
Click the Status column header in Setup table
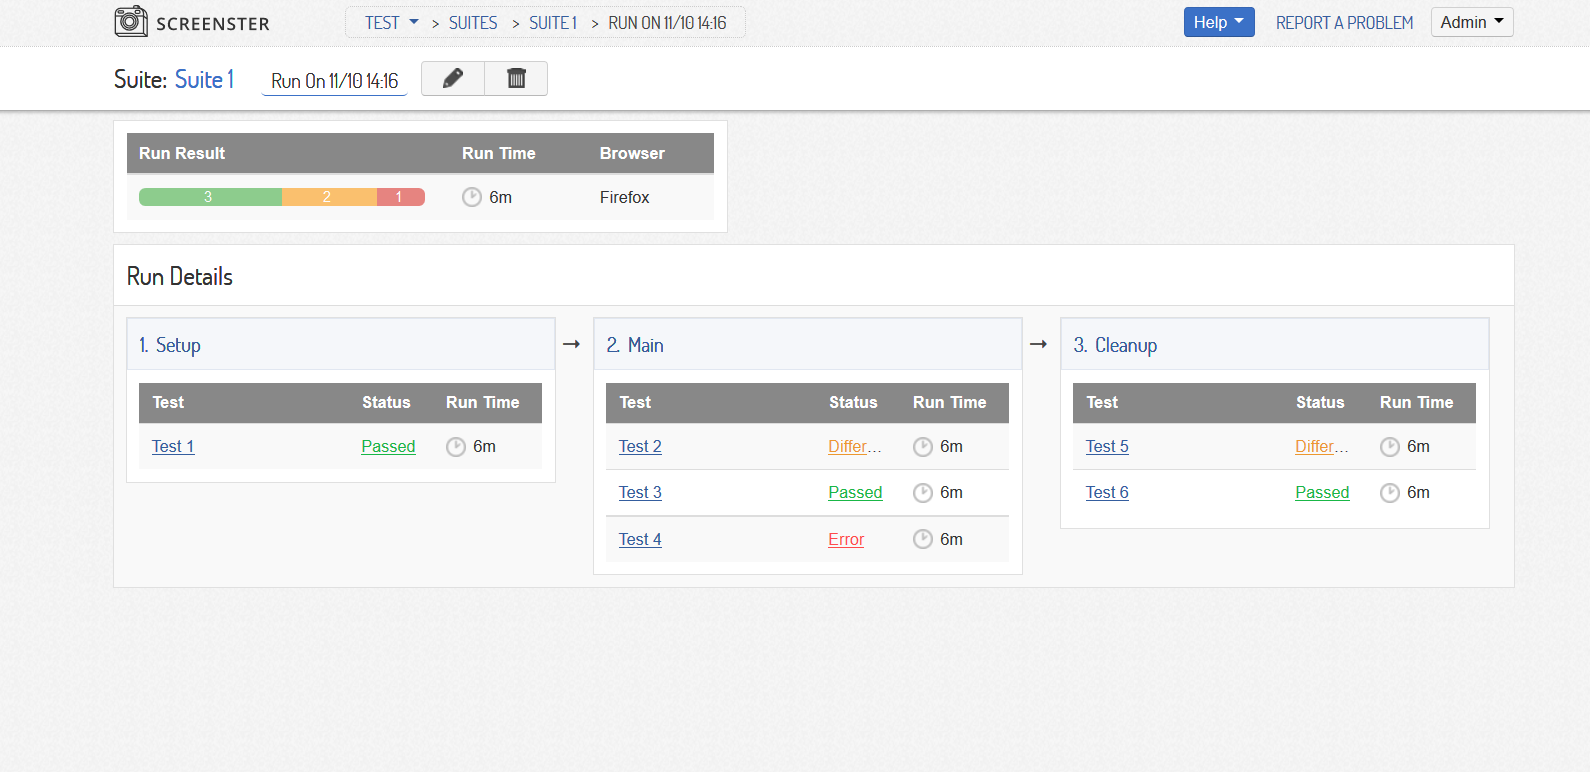click(x=386, y=403)
